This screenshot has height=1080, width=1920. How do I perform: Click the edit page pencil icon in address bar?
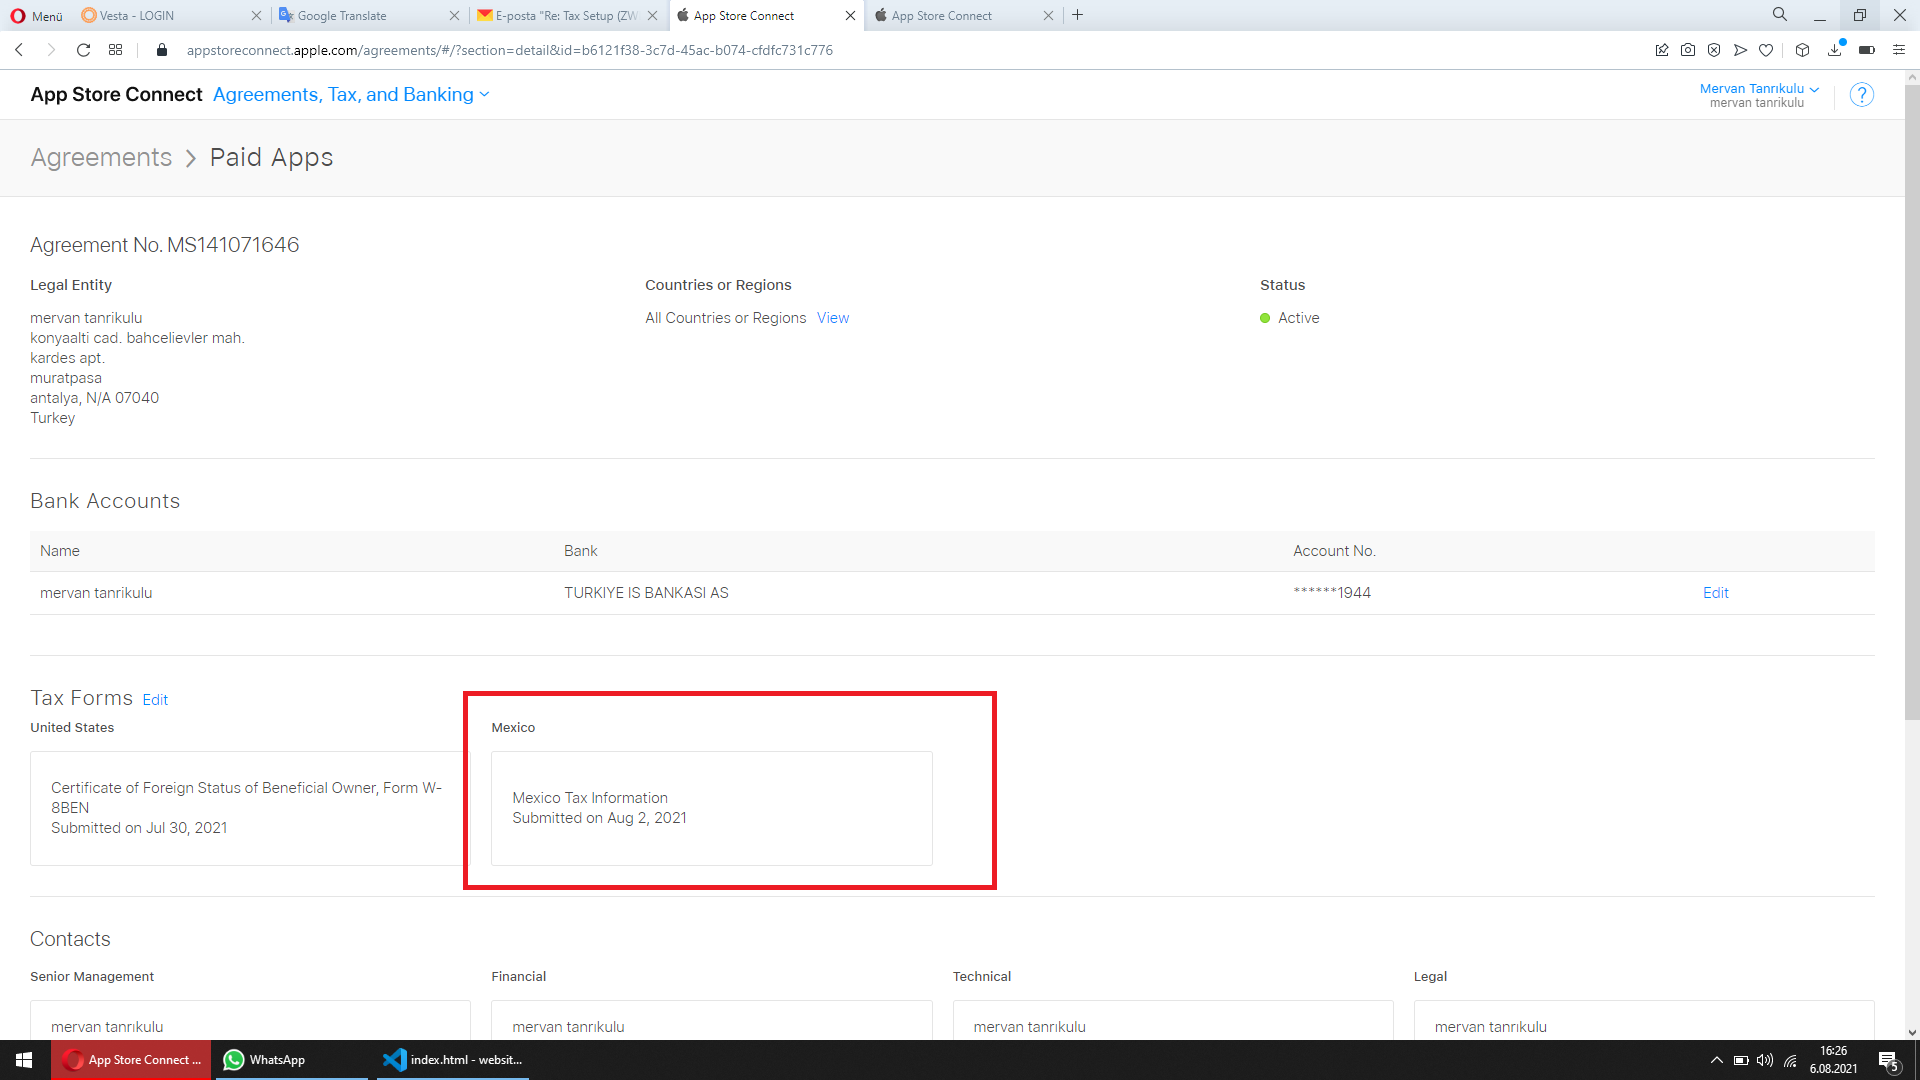[x=1662, y=50]
